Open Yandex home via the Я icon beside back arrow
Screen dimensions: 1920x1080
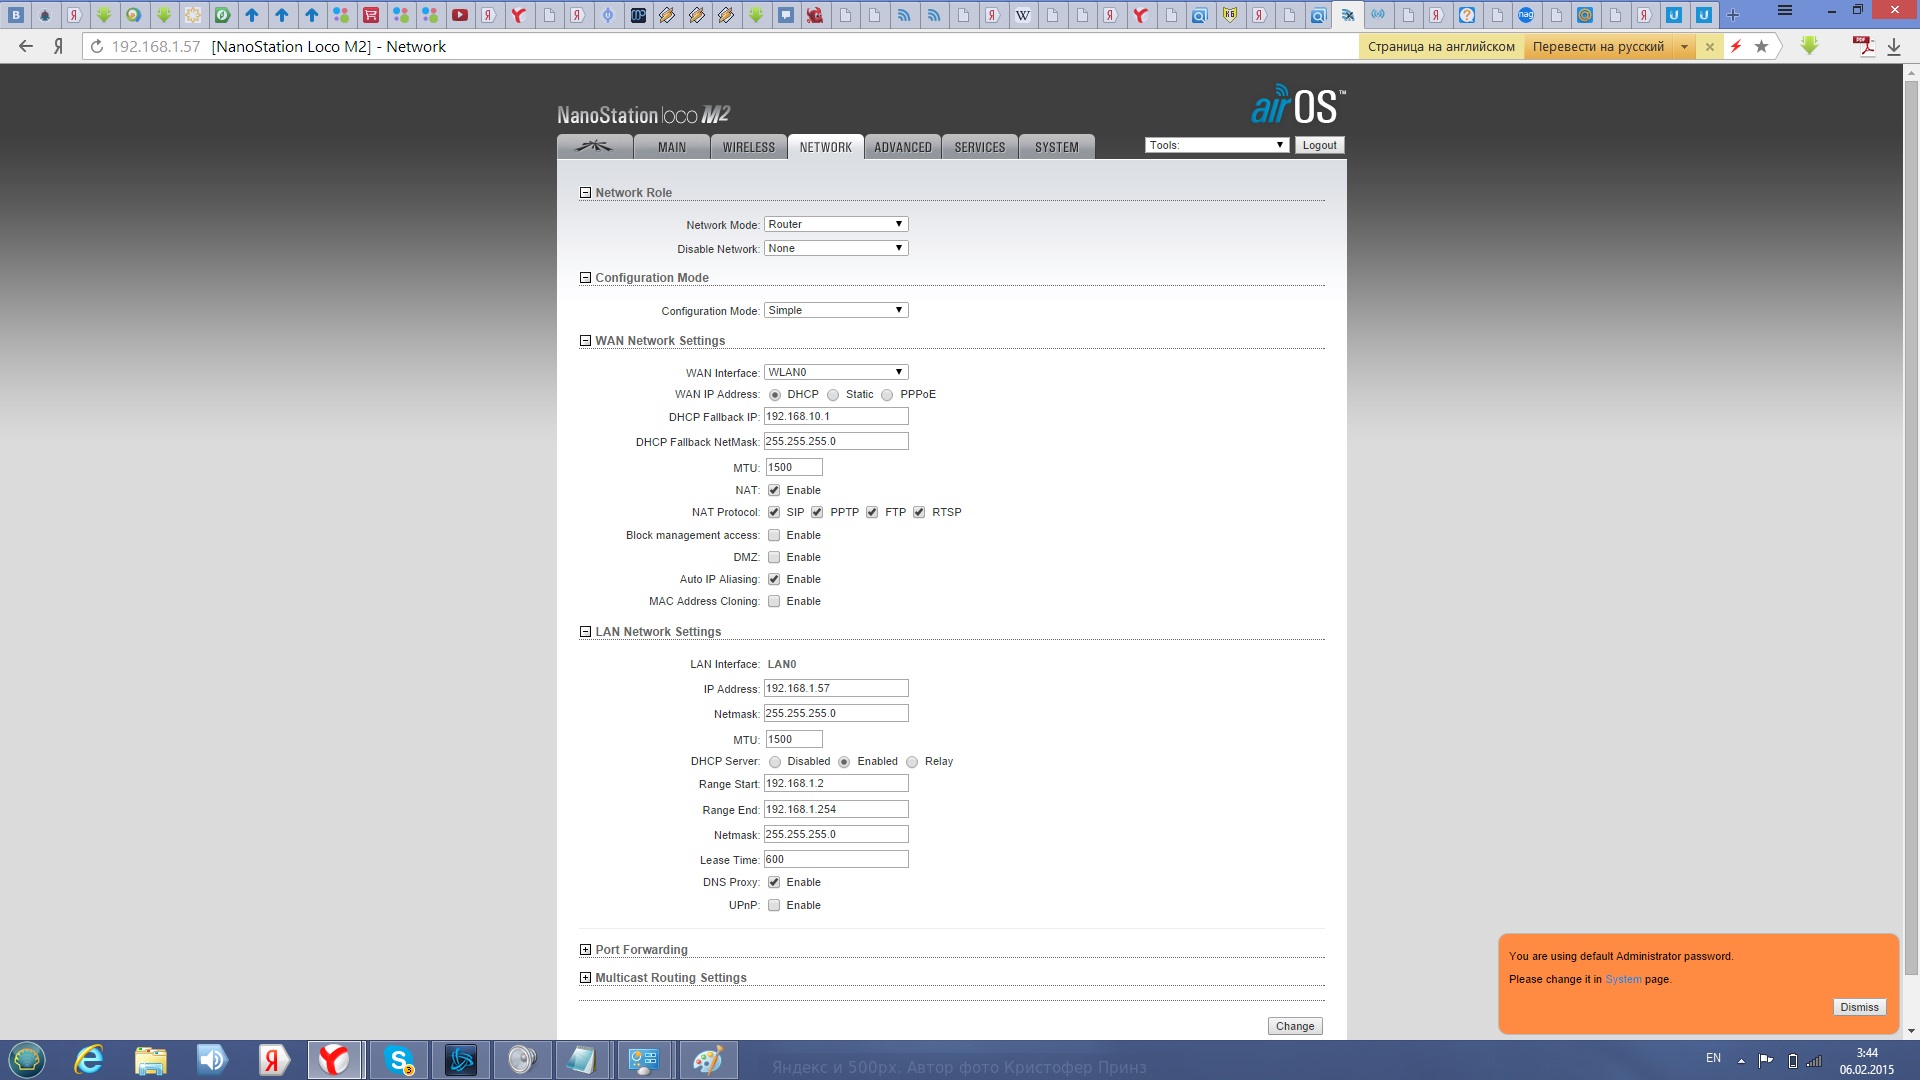(58, 46)
